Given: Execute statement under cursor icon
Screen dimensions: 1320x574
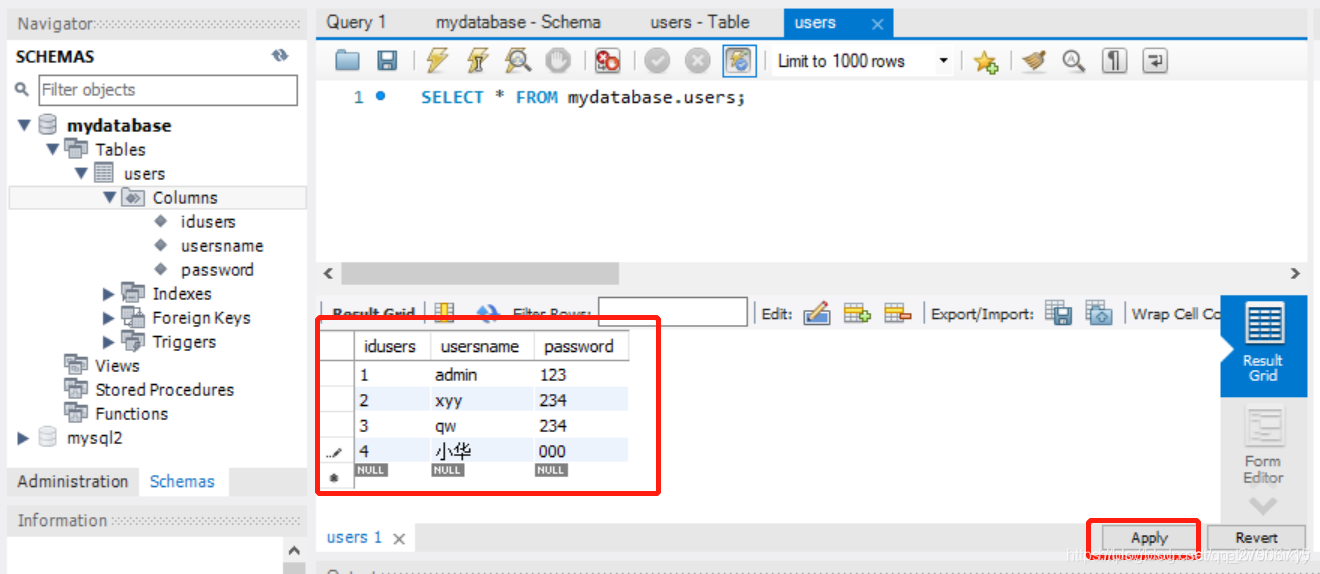Looking at the screenshot, I should (x=477, y=61).
